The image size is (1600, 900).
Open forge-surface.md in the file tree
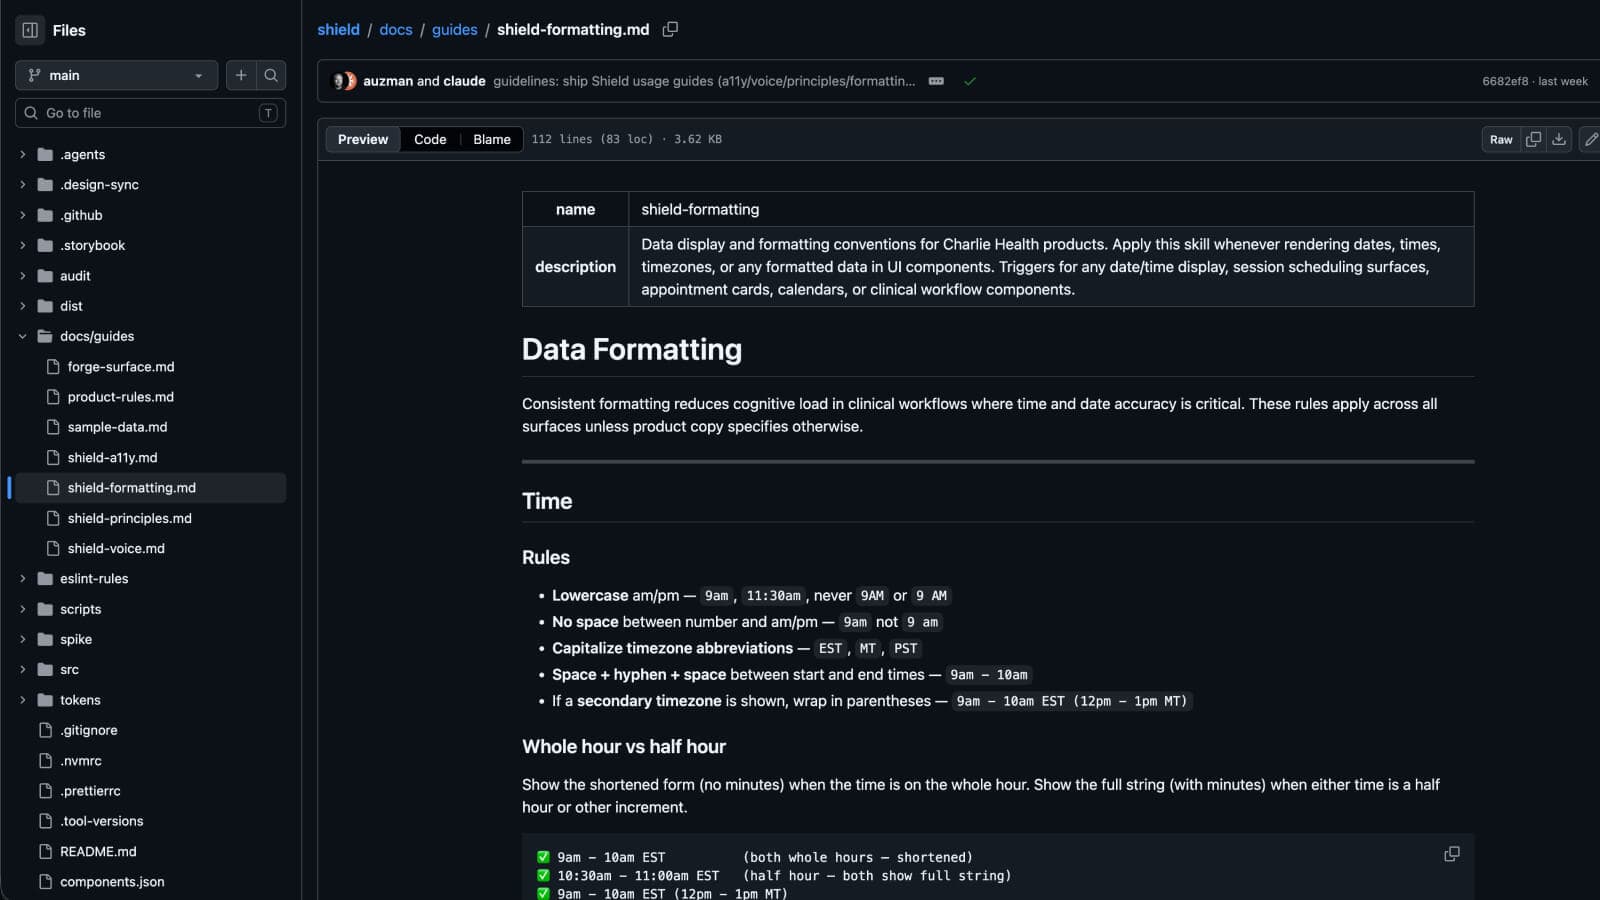pos(121,367)
